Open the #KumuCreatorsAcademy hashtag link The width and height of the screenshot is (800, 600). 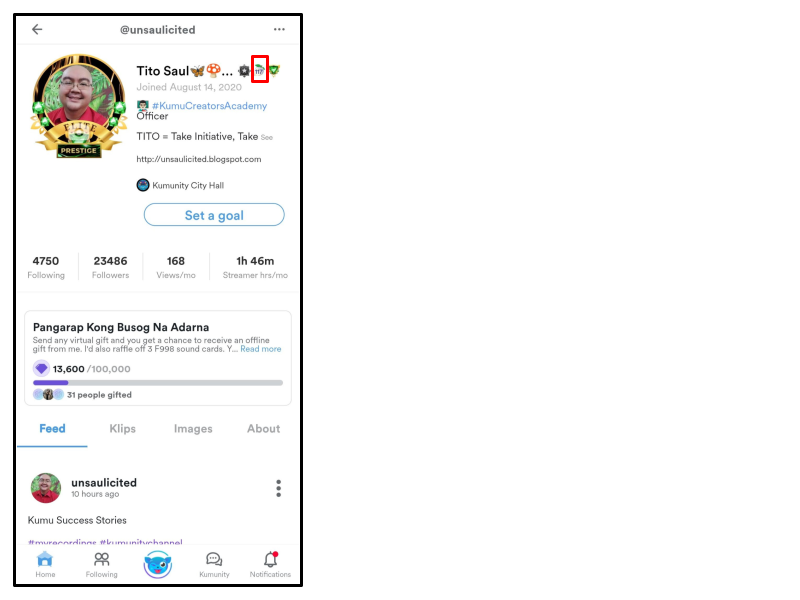click(209, 106)
